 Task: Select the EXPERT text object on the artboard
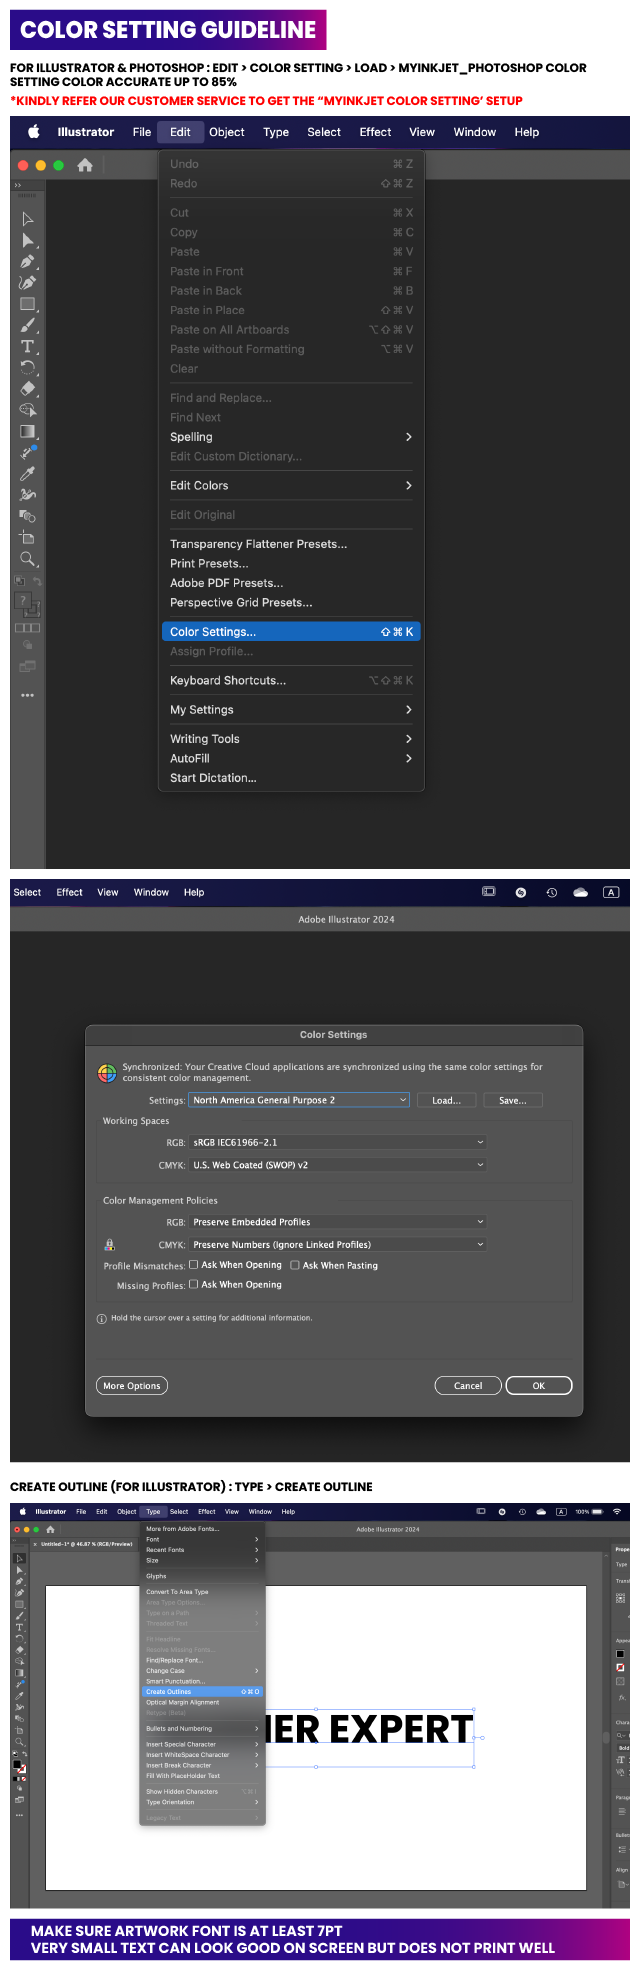tap(401, 1729)
